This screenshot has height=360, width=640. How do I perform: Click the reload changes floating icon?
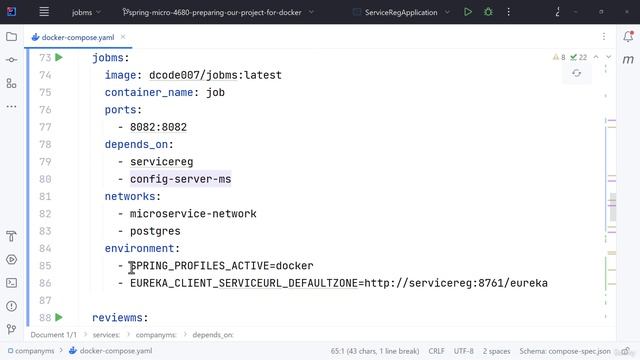point(576,73)
